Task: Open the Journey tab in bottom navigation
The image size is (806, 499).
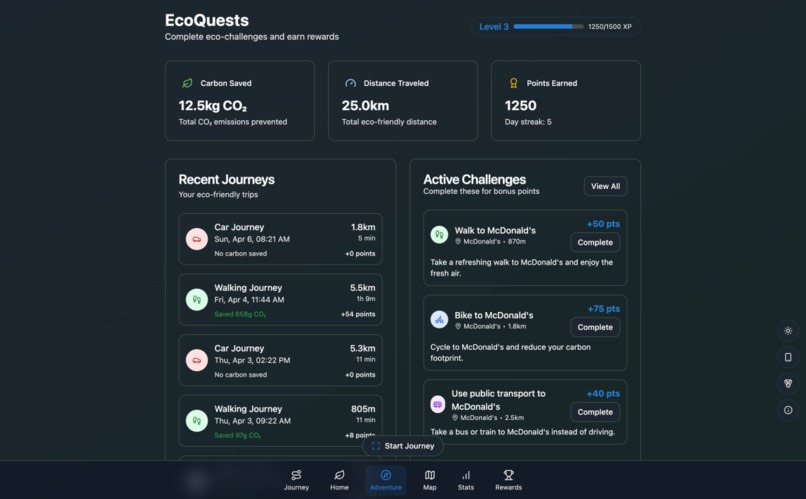Action: tap(297, 480)
